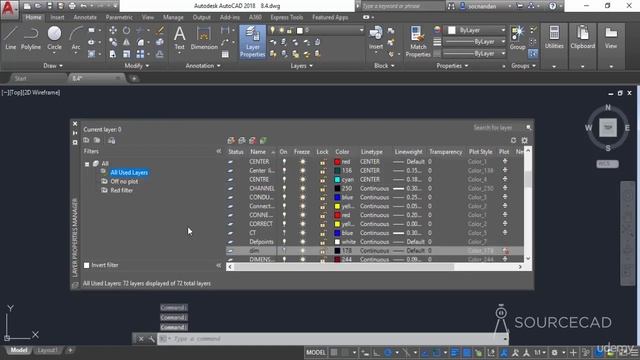
Task: Click New Group Filter icon
Action: click(x=97, y=140)
